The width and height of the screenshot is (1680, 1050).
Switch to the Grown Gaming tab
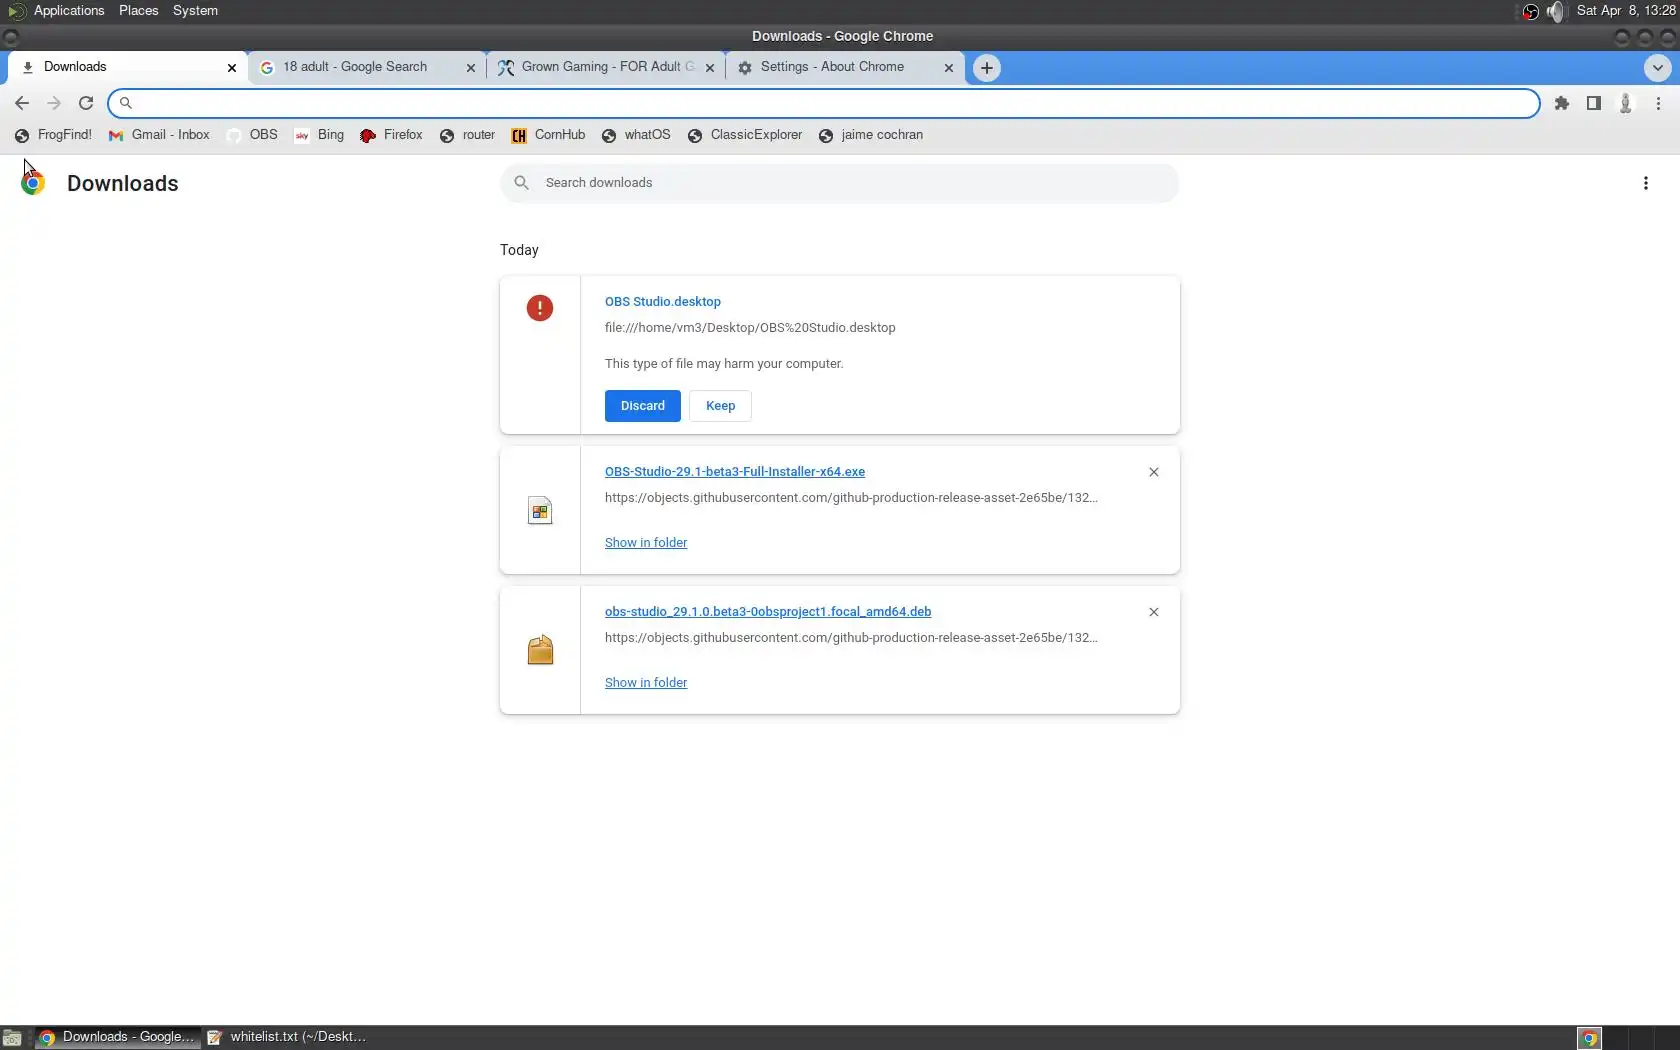coord(604,67)
